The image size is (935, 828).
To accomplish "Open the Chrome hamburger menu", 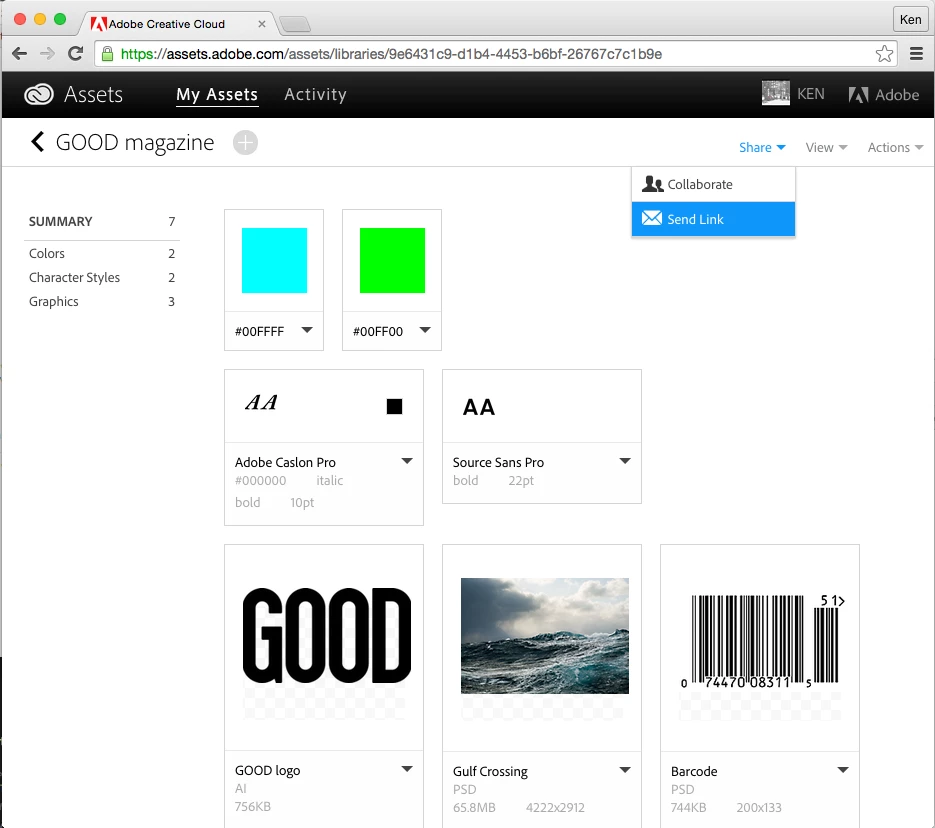I will tap(917, 54).
